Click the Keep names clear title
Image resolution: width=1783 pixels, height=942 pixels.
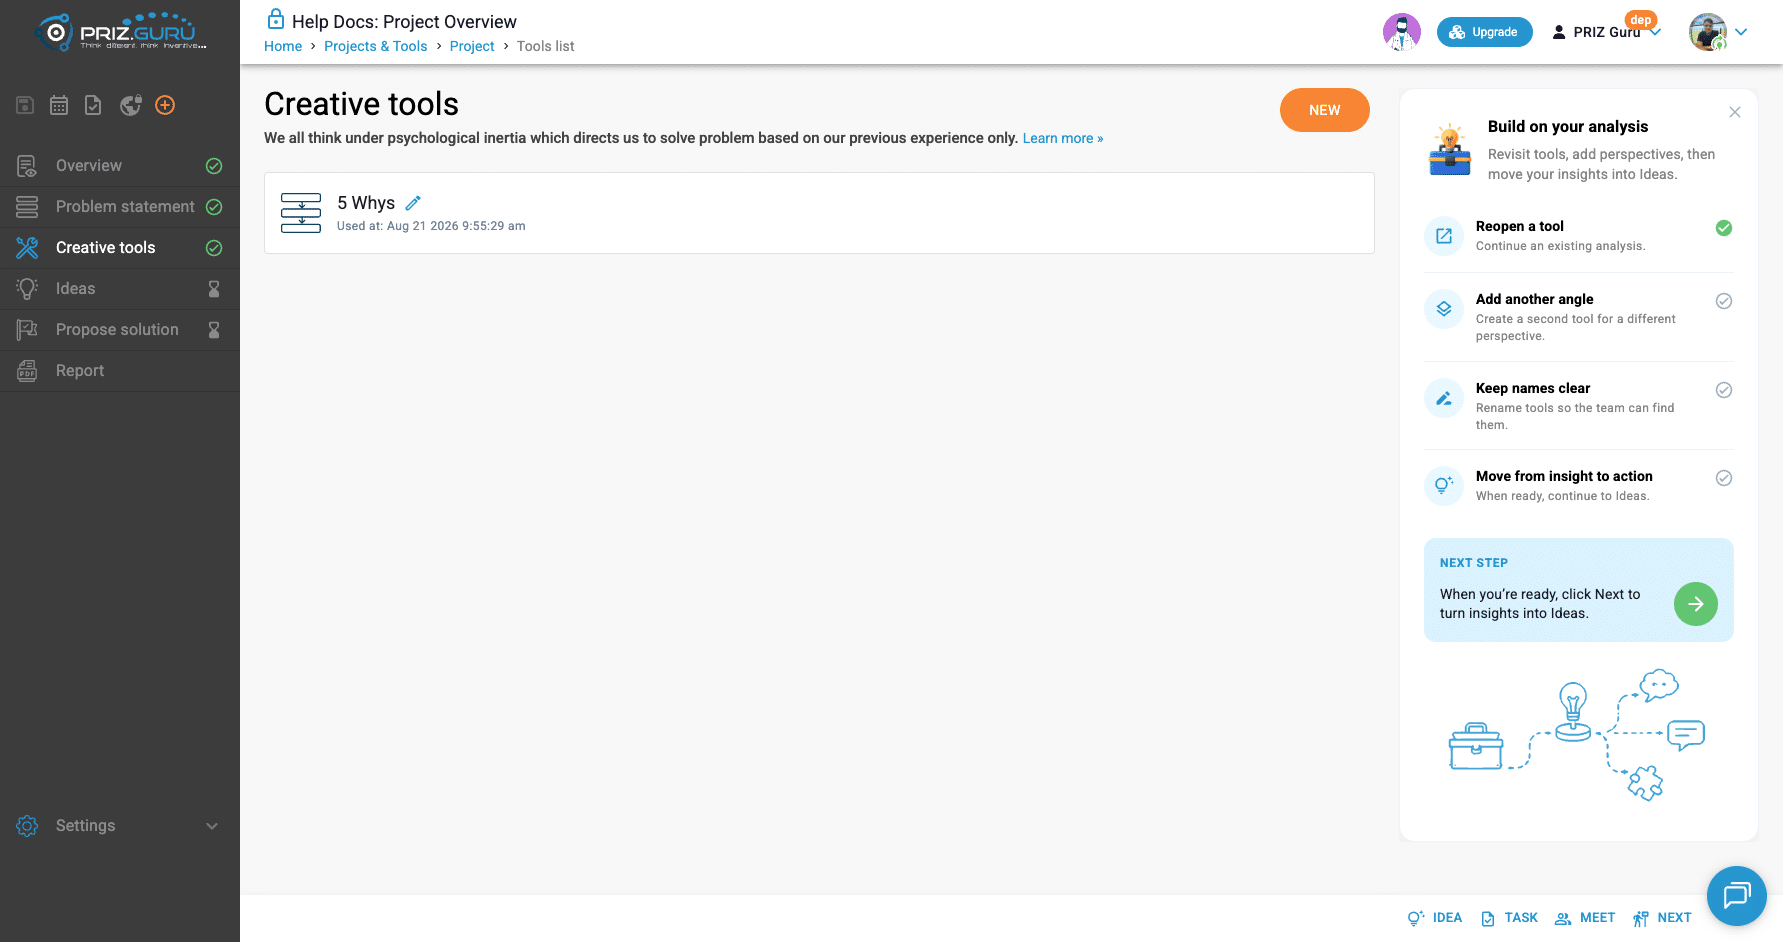1533,388
